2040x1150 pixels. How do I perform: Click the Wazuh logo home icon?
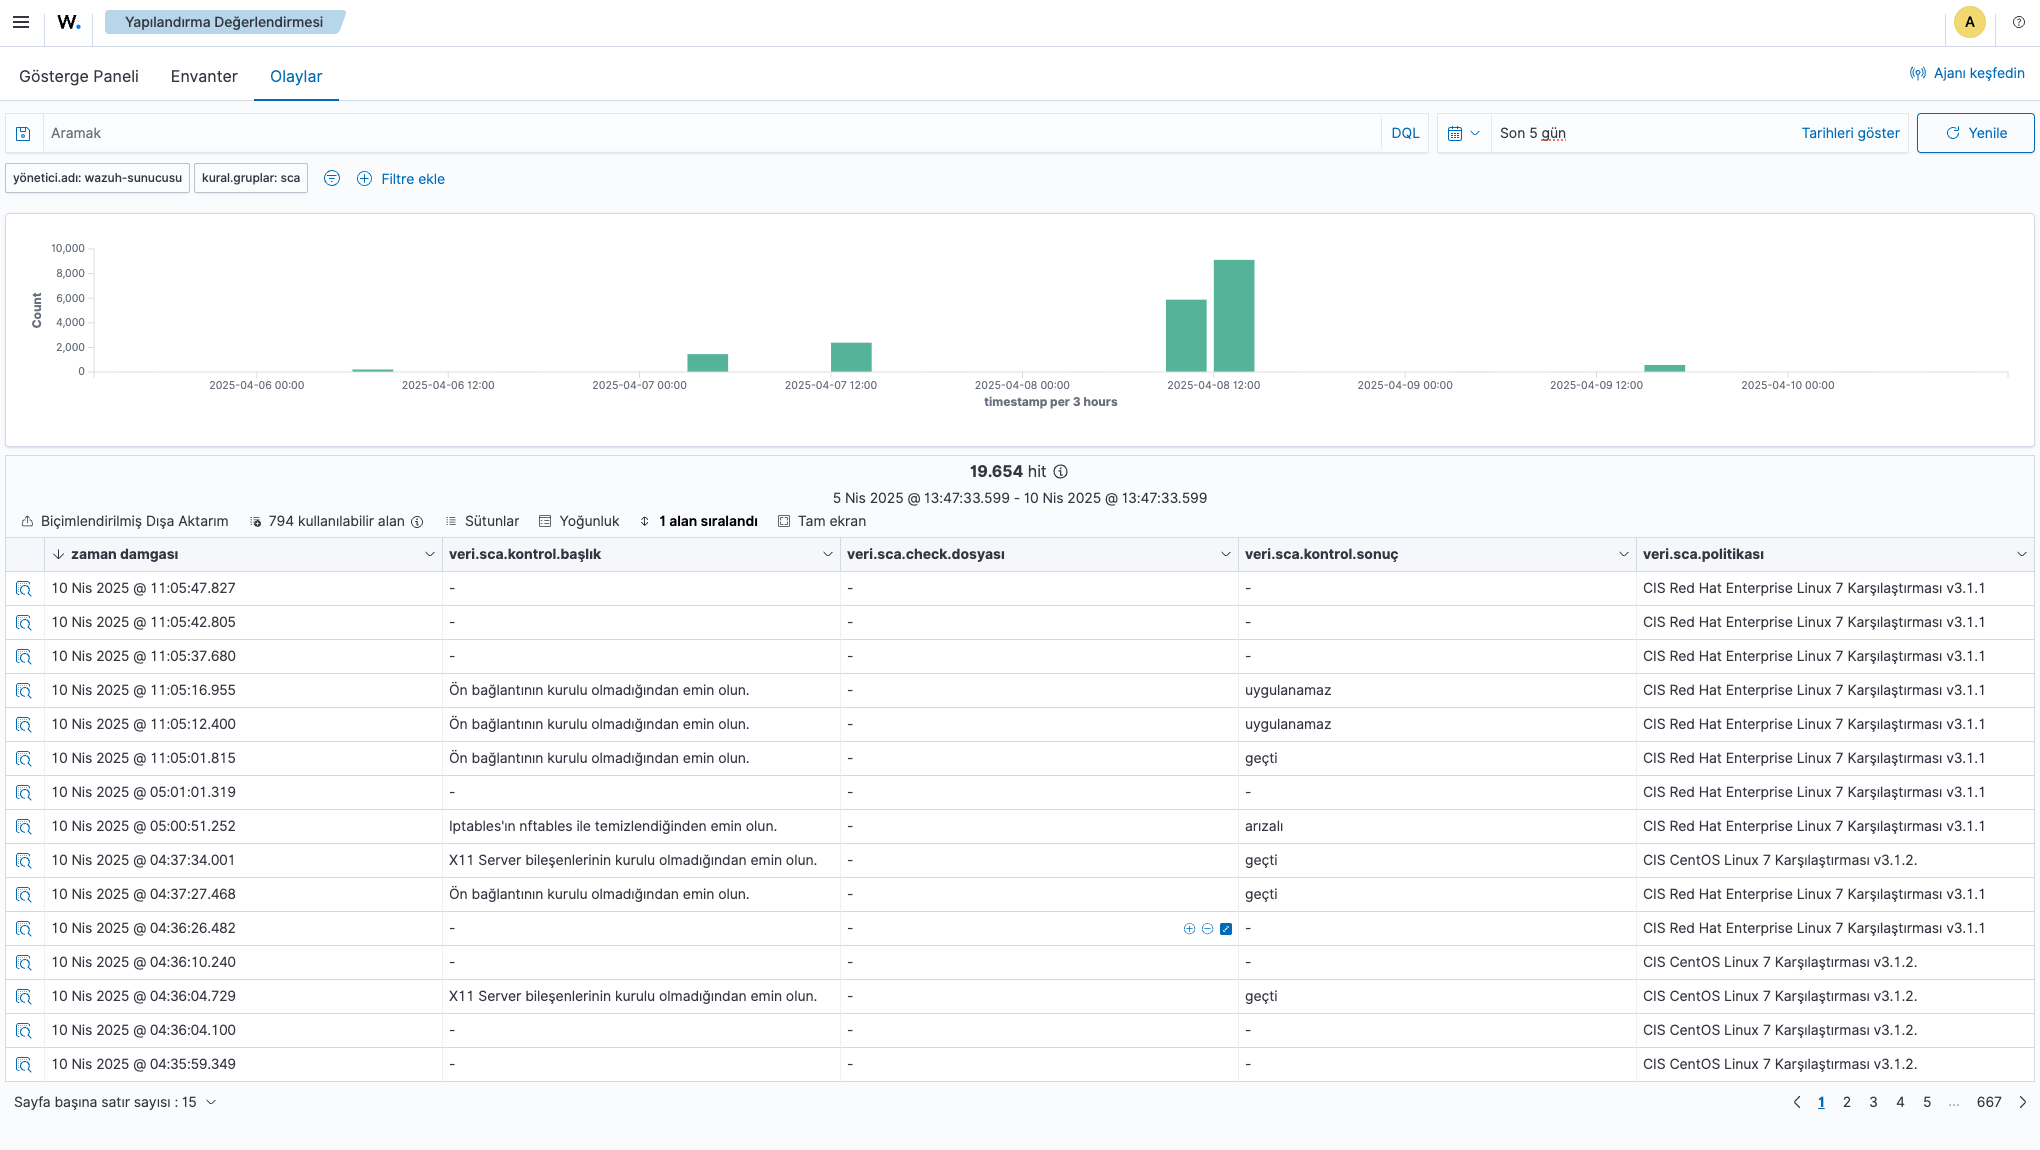68,22
